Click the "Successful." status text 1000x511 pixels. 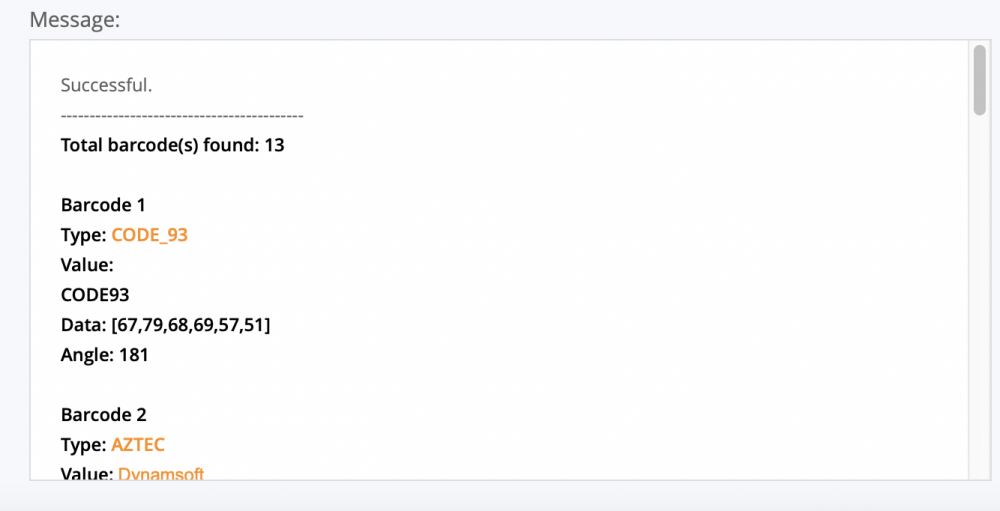106,85
